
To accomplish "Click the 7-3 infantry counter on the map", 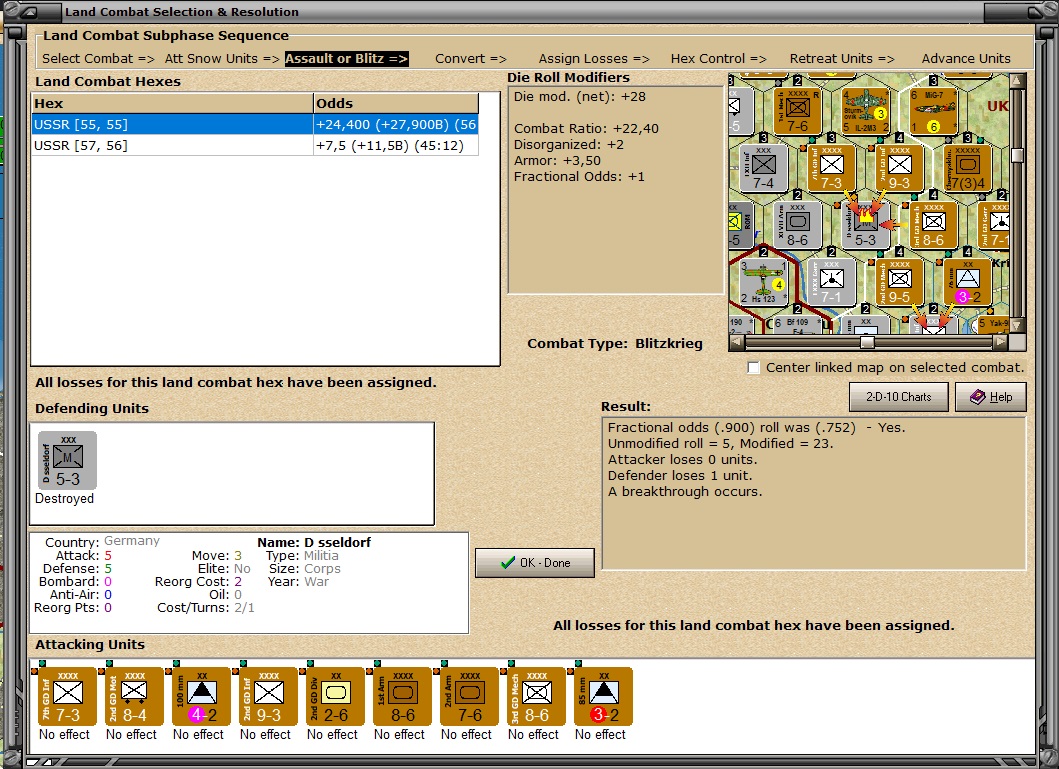I will (831, 167).
